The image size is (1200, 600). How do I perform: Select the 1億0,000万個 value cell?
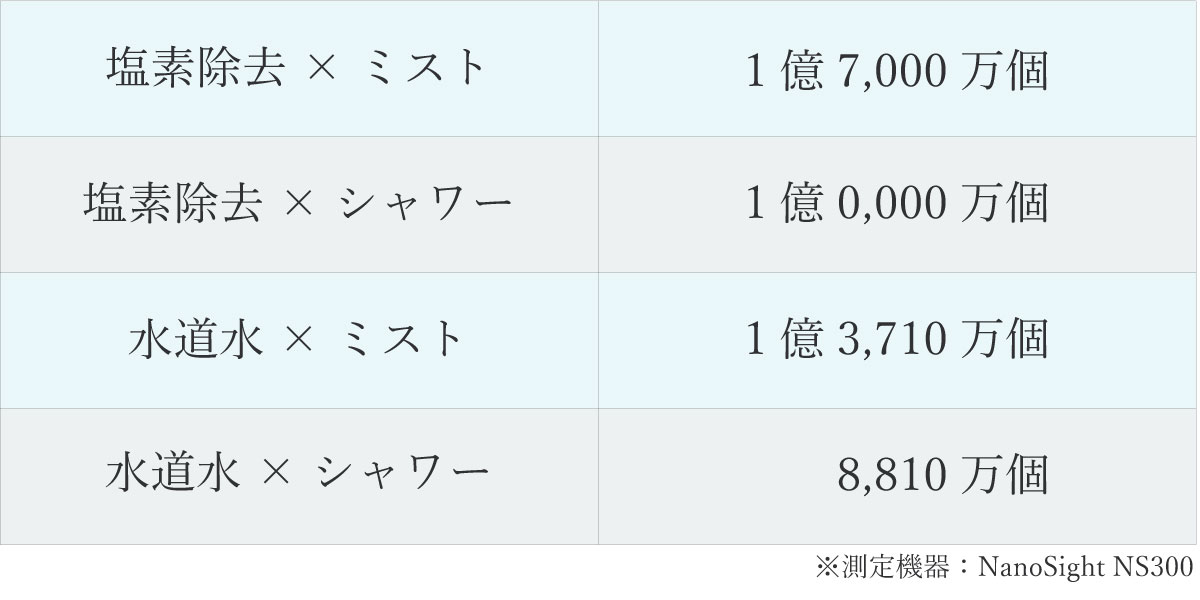tap(898, 204)
